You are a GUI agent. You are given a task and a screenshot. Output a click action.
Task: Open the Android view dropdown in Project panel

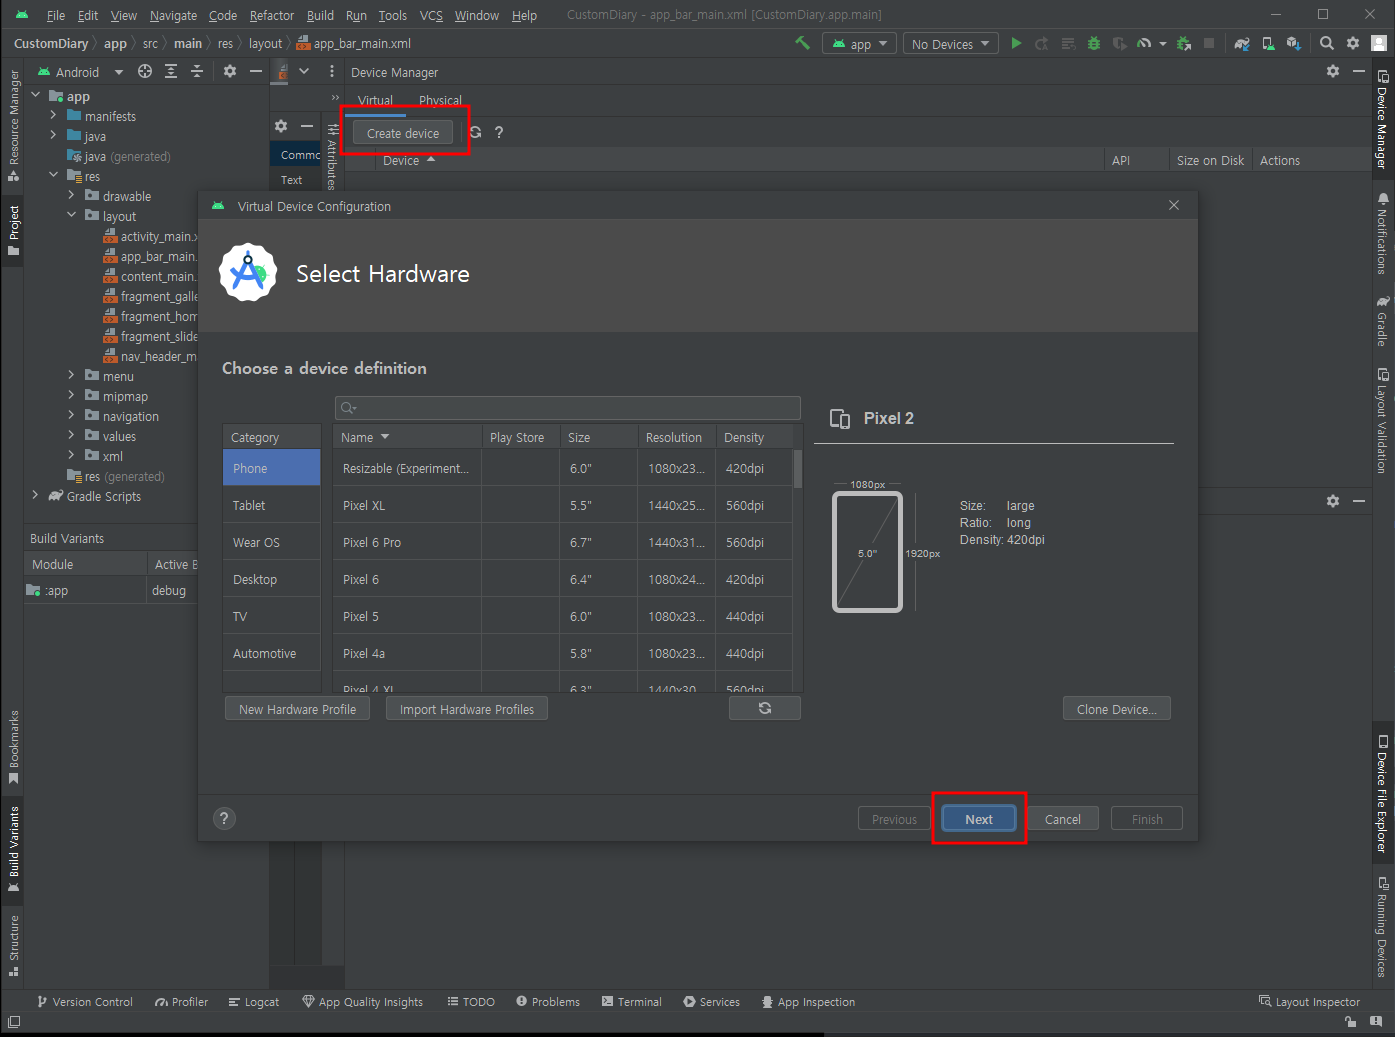(80, 72)
